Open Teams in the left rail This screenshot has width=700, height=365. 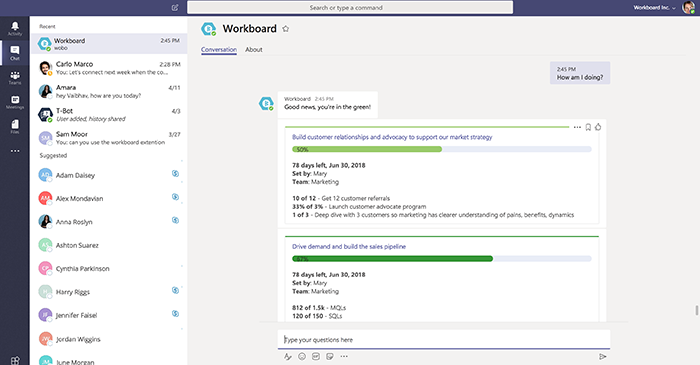[x=15, y=78]
